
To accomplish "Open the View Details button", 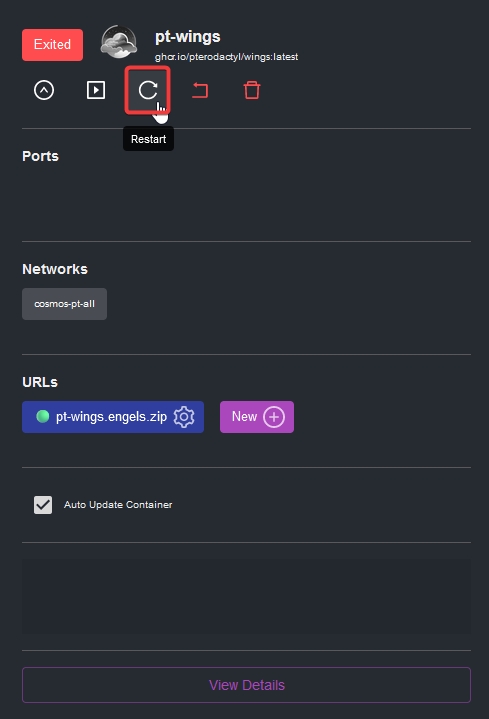I will [246, 685].
